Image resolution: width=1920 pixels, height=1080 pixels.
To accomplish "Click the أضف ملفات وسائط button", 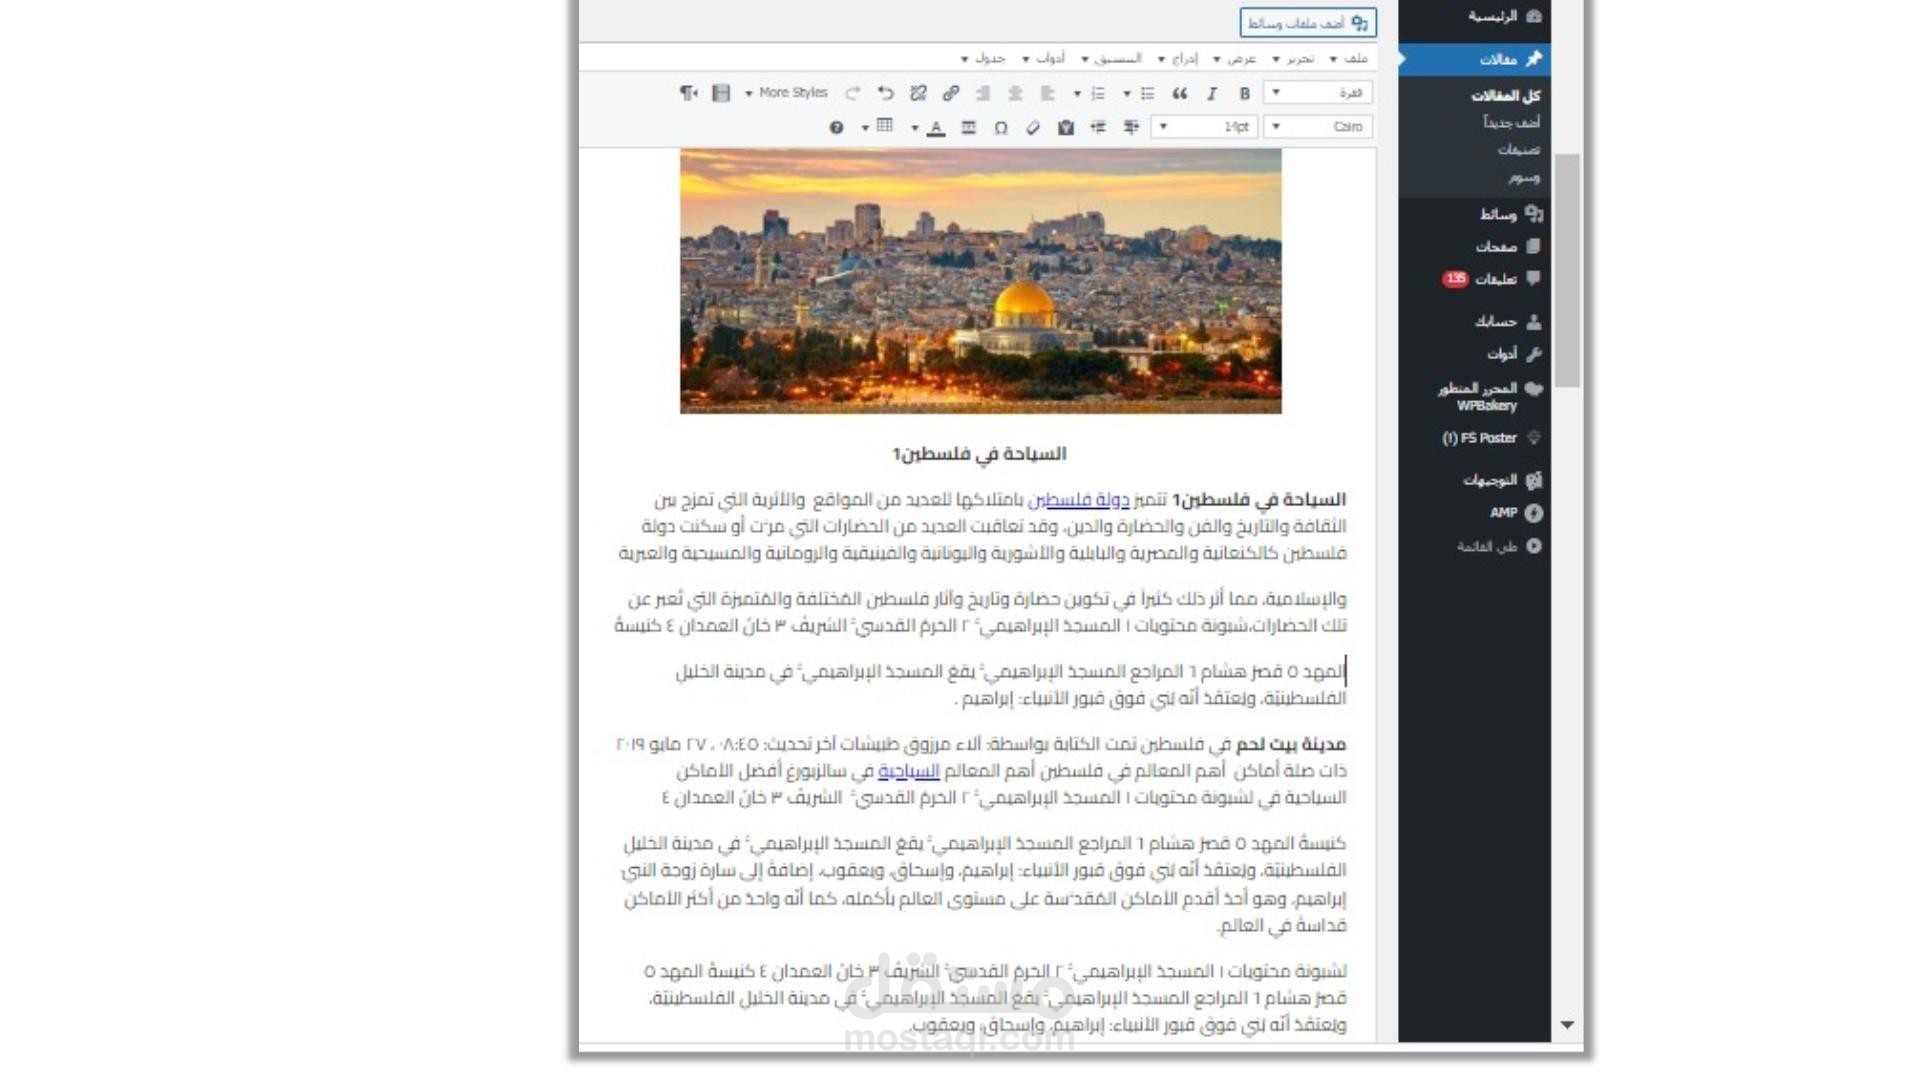I will coord(1307,22).
